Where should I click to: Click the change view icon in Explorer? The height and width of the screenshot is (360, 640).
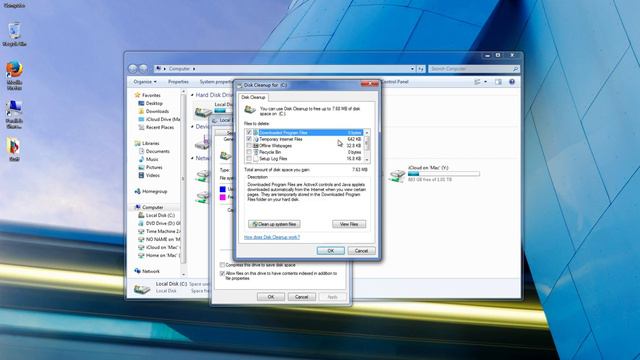coord(478,82)
